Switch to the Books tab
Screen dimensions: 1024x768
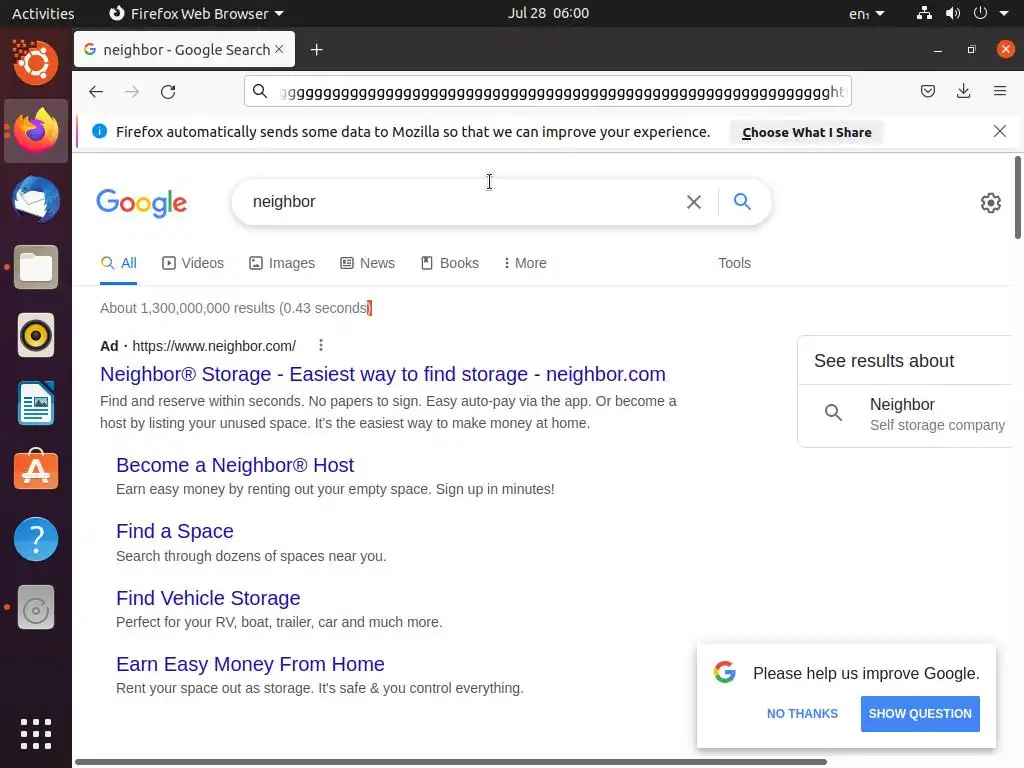(450, 263)
